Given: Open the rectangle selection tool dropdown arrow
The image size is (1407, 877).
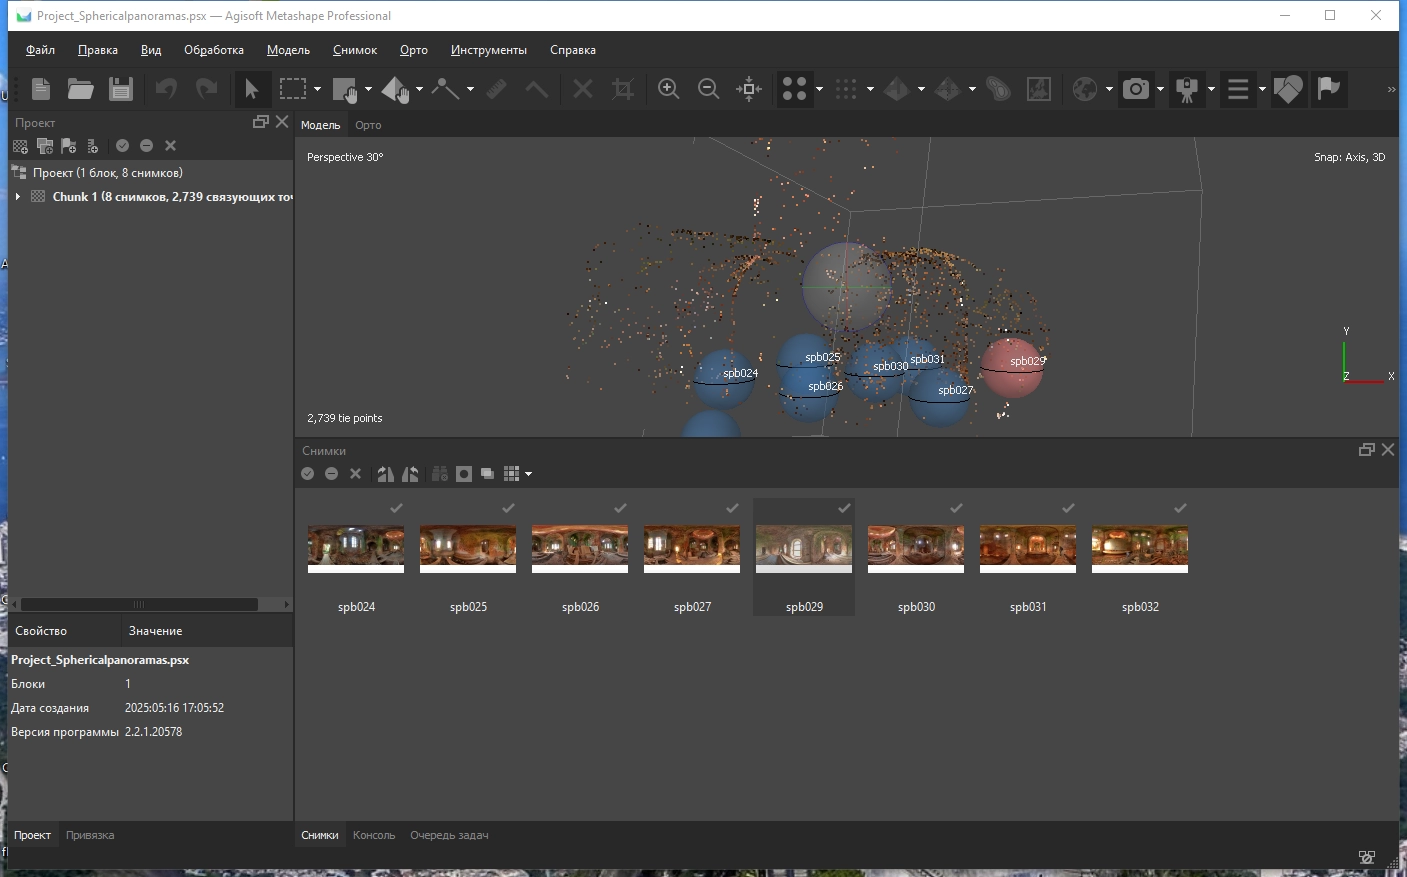Looking at the screenshot, I should click(317, 89).
